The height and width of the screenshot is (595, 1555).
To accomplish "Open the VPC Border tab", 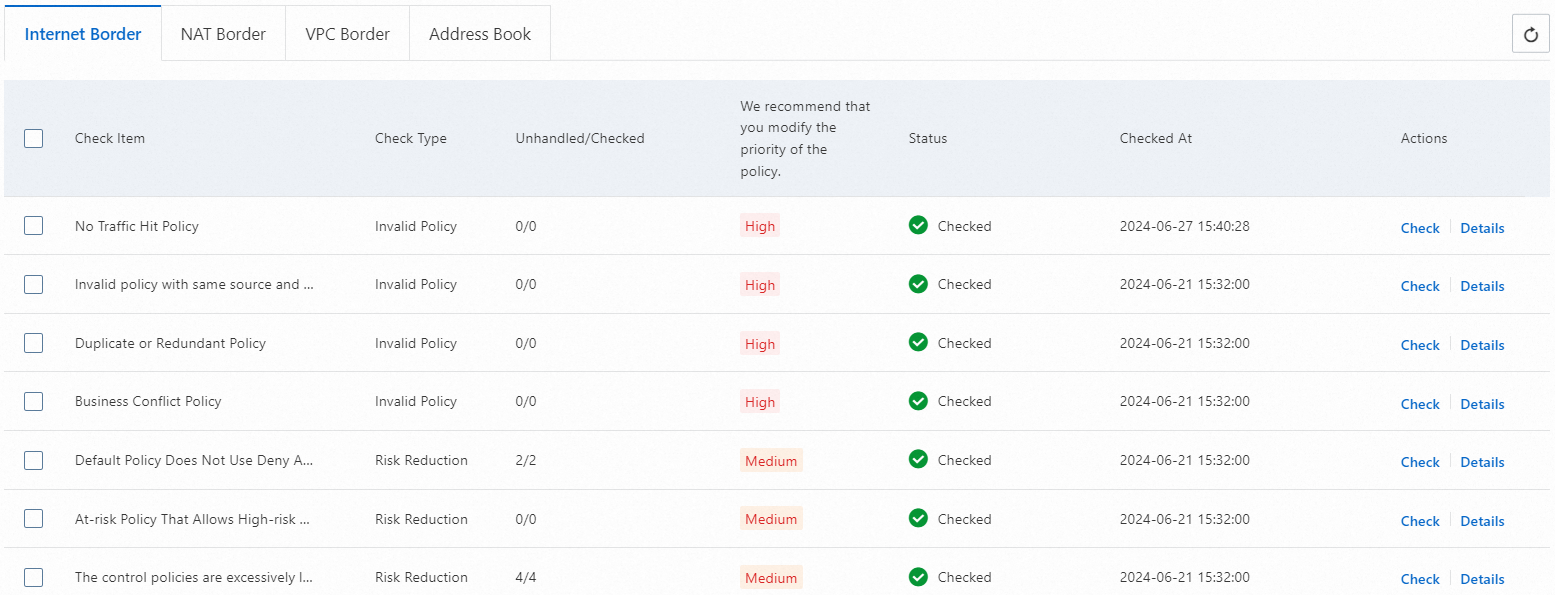I will pos(347,34).
